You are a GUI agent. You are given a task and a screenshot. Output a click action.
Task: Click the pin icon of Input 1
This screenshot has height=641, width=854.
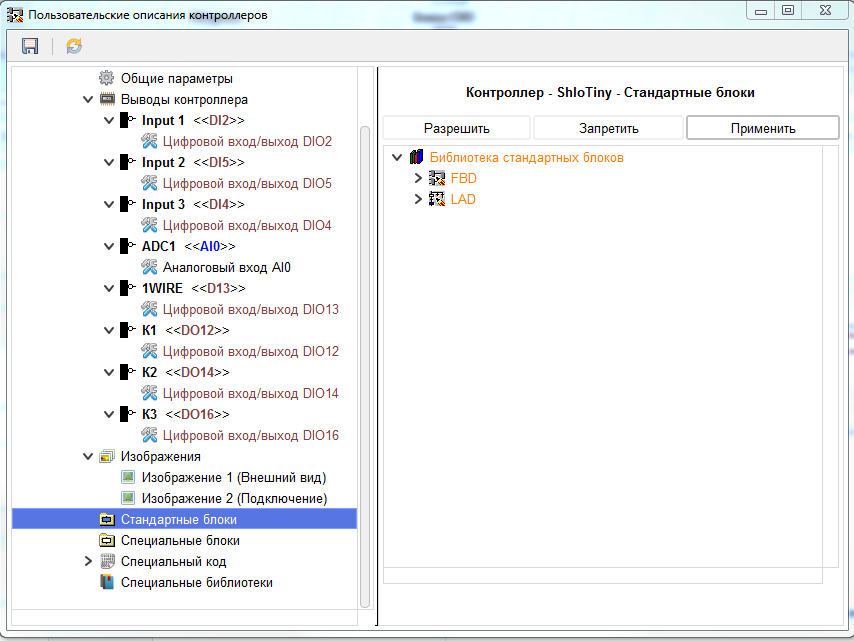coord(128,120)
